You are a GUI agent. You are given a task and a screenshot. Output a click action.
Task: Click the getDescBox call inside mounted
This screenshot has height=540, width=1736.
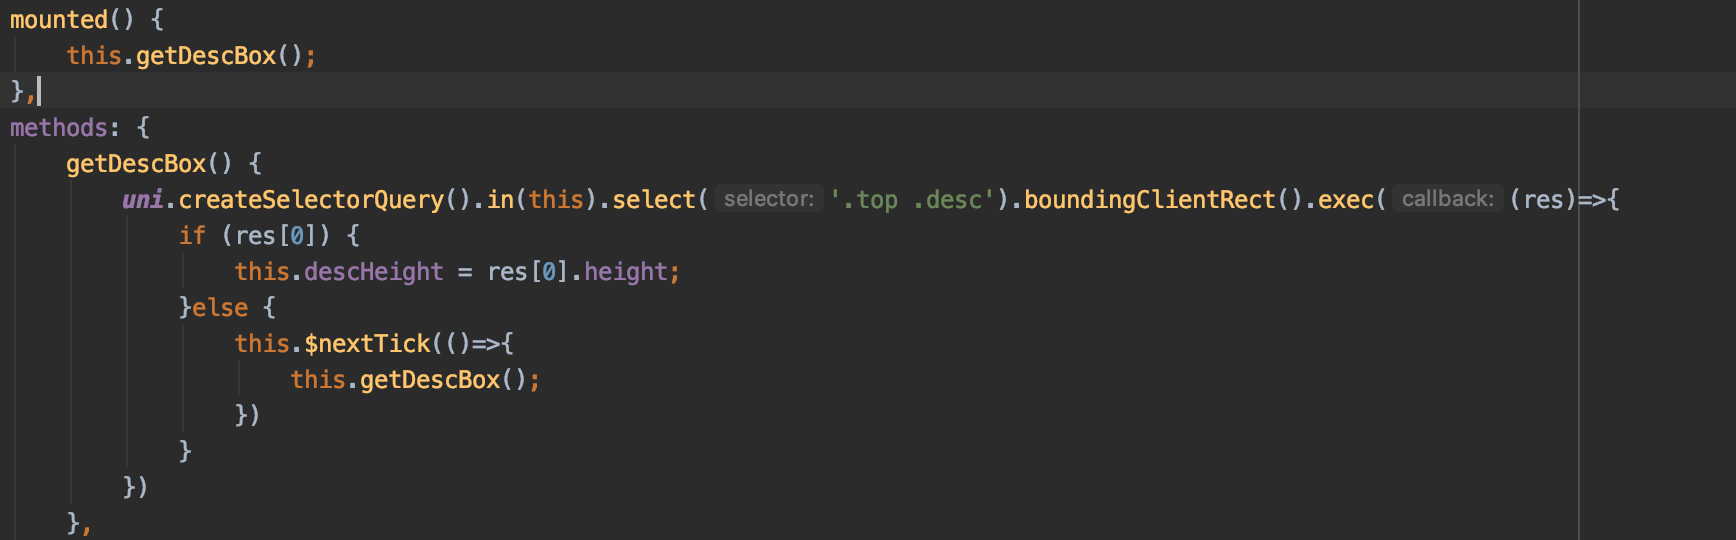click(206, 56)
